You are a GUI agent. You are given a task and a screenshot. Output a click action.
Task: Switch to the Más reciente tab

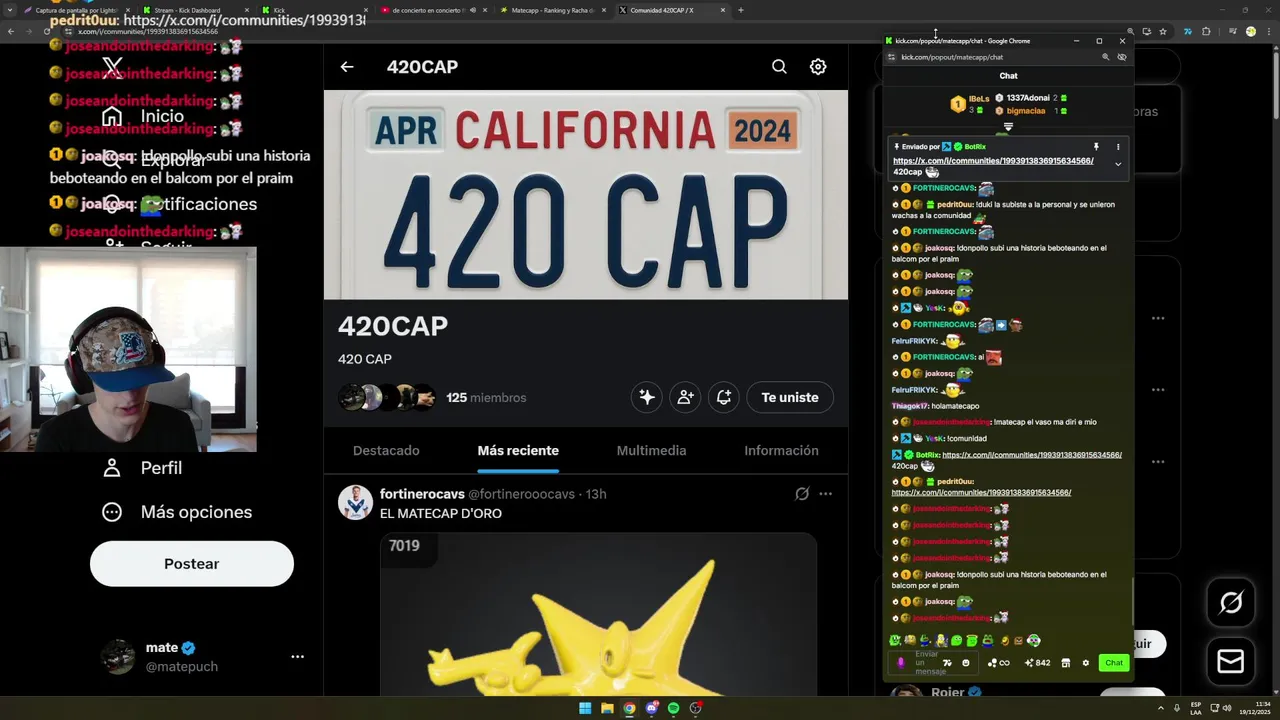click(518, 451)
